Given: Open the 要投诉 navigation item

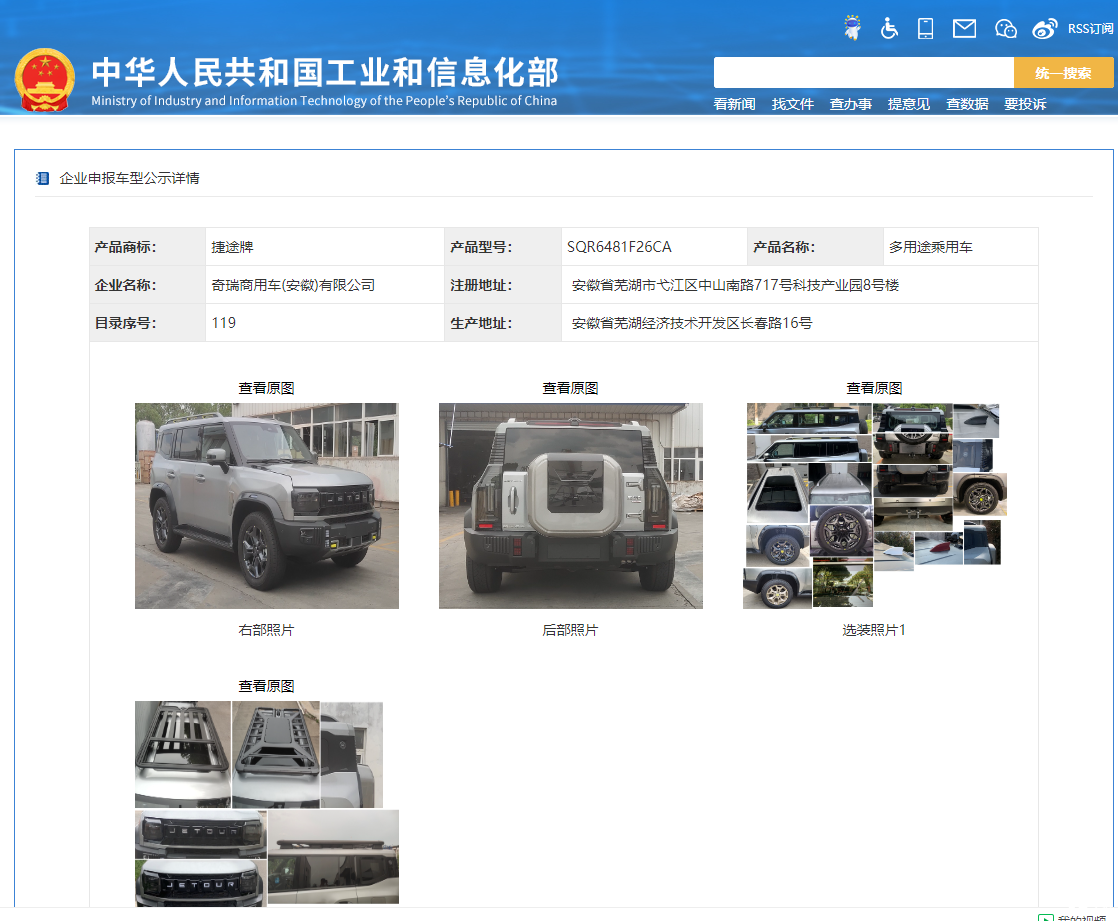Looking at the screenshot, I should (1025, 104).
